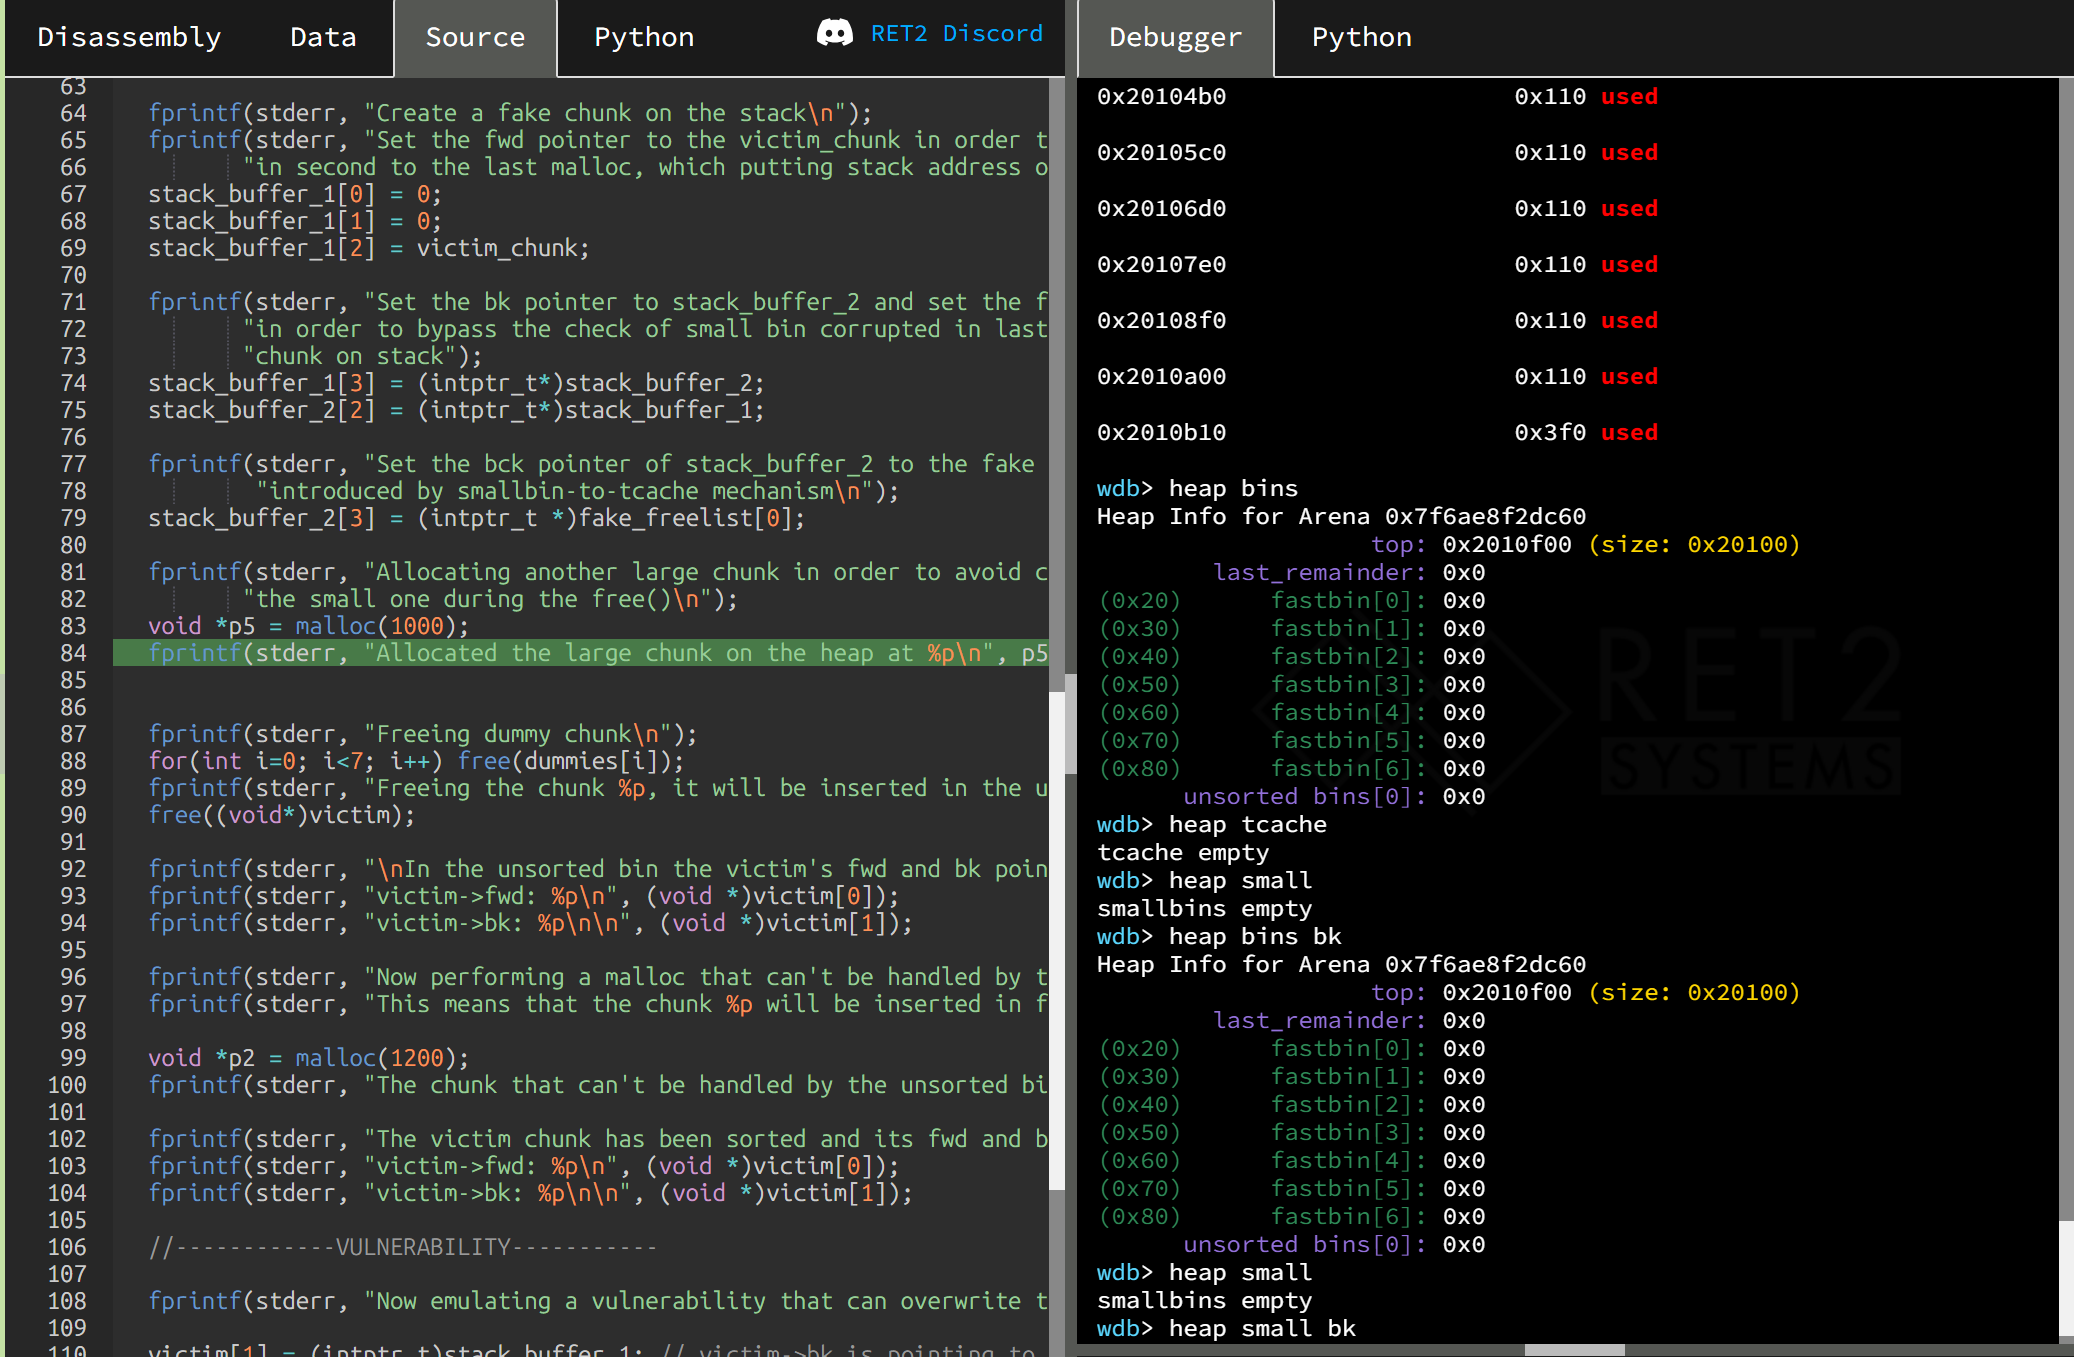The width and height of the screenshot is (2074, 1357).
Task: Toggle breakpoint on line number 99
Action: click(x=73, y=1058)
